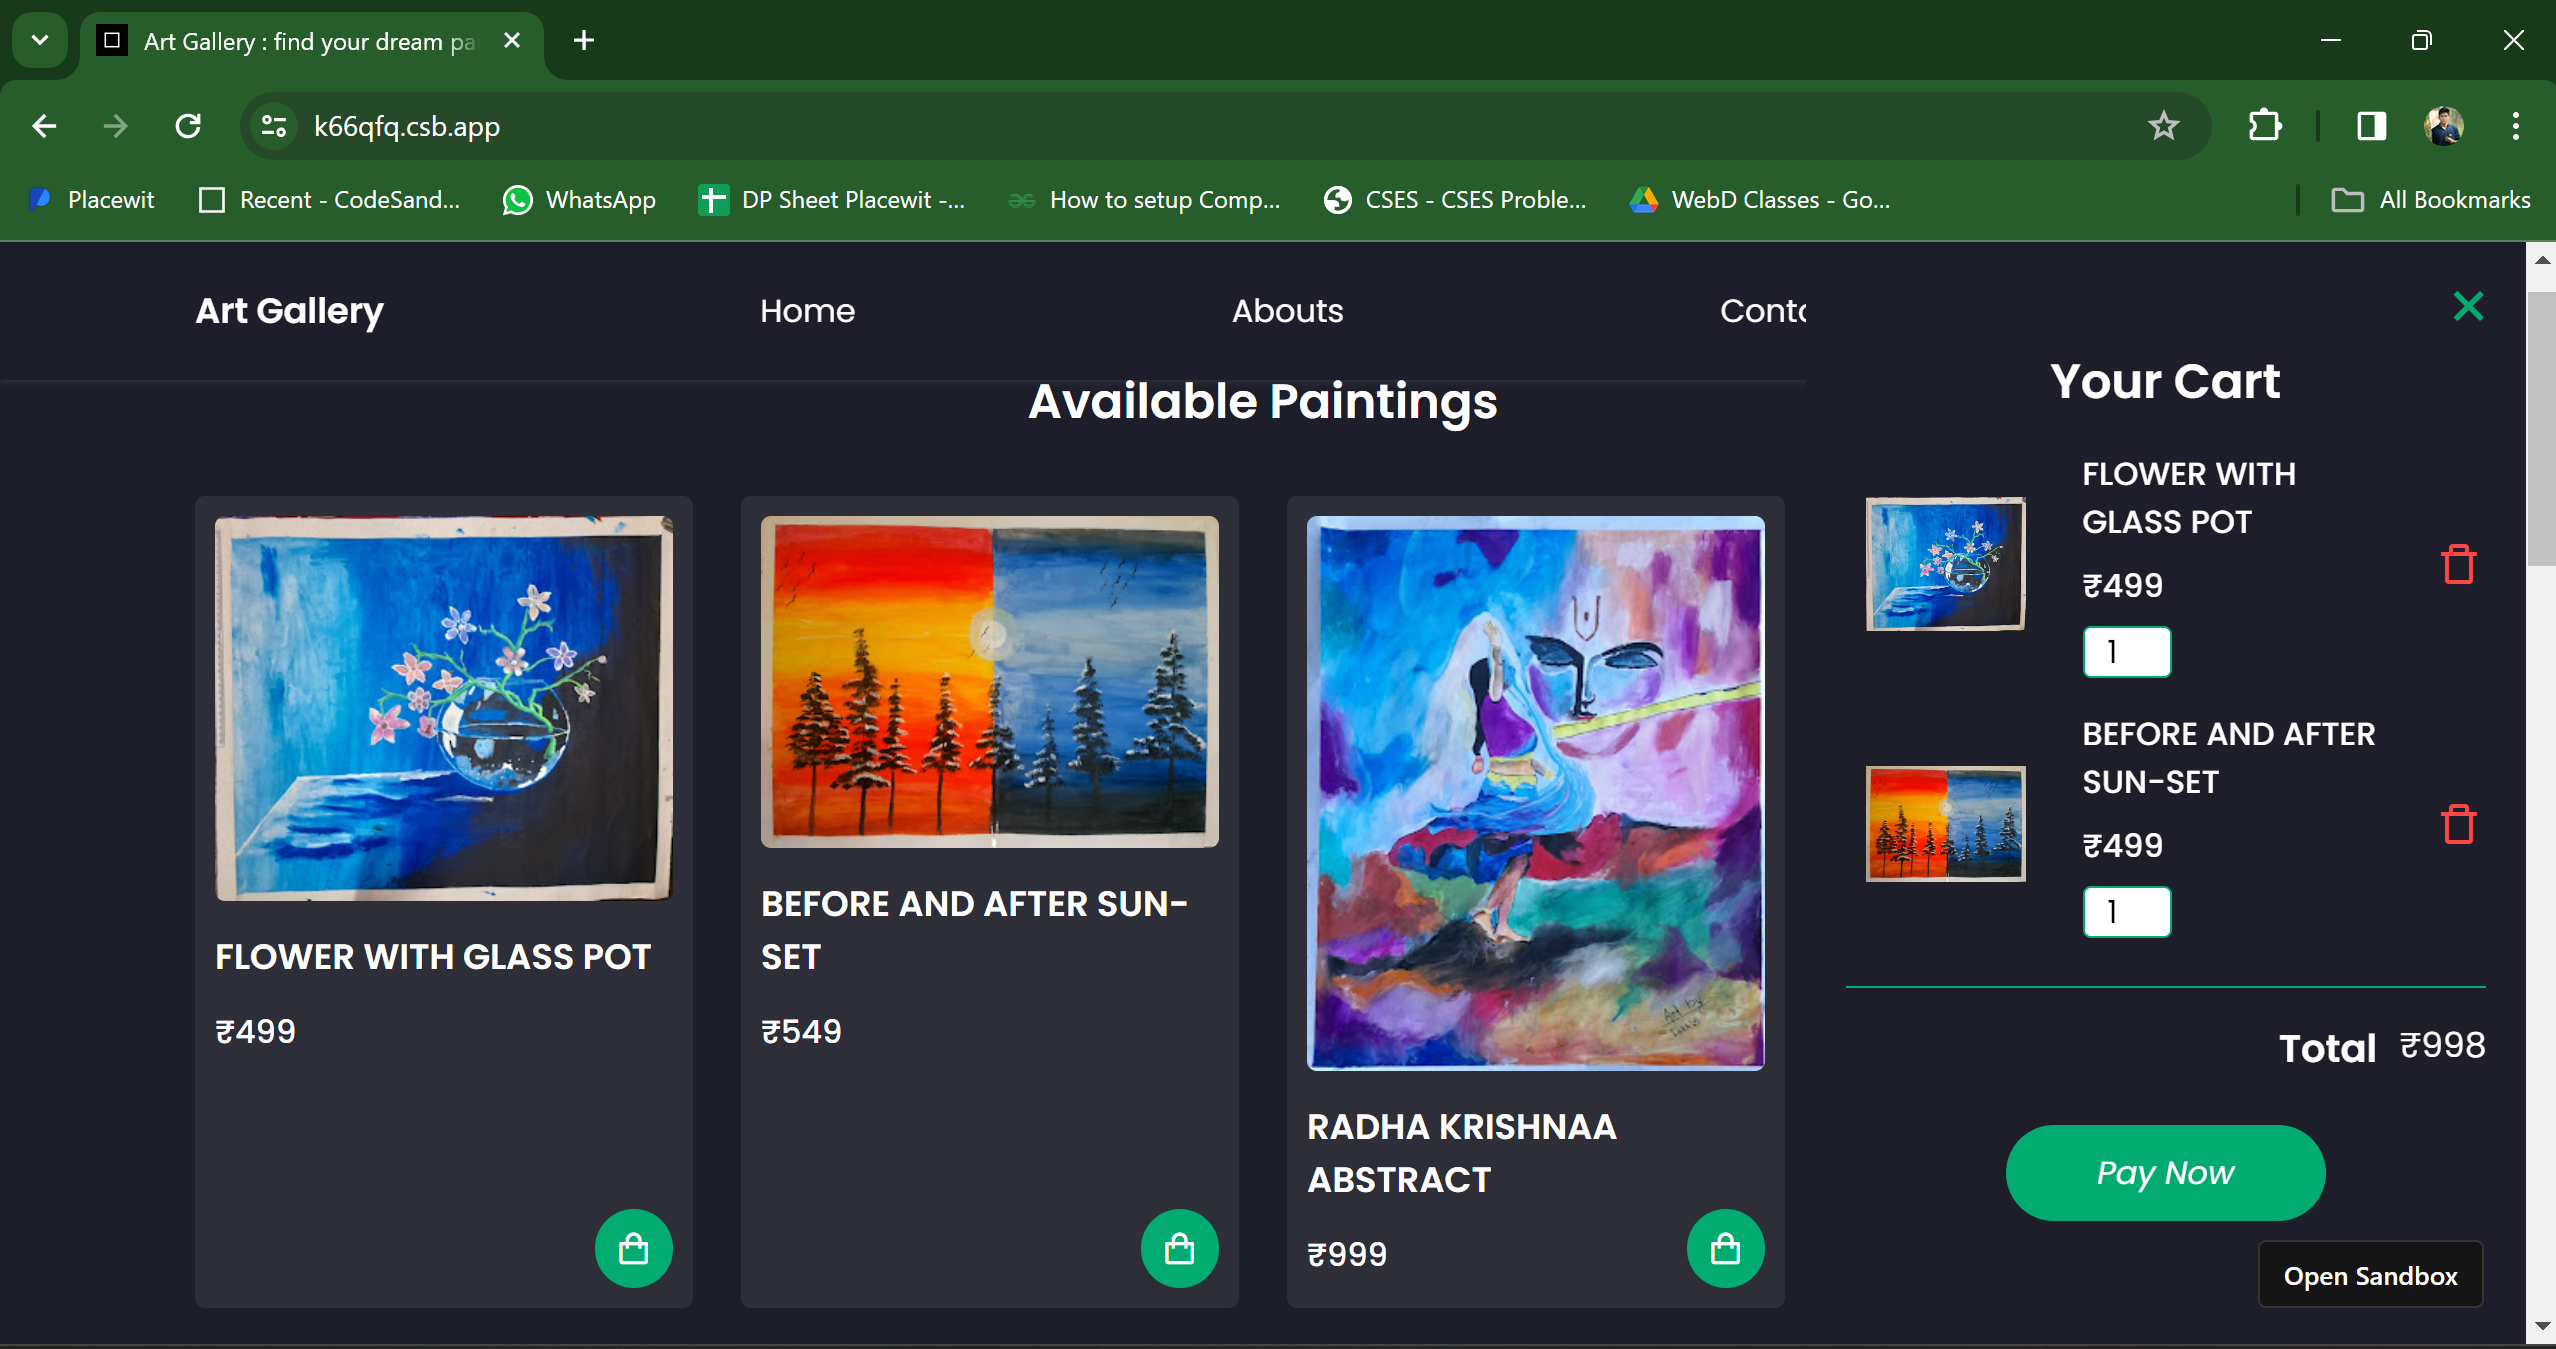Open the Abouts nav link

tap(1287, 311)
